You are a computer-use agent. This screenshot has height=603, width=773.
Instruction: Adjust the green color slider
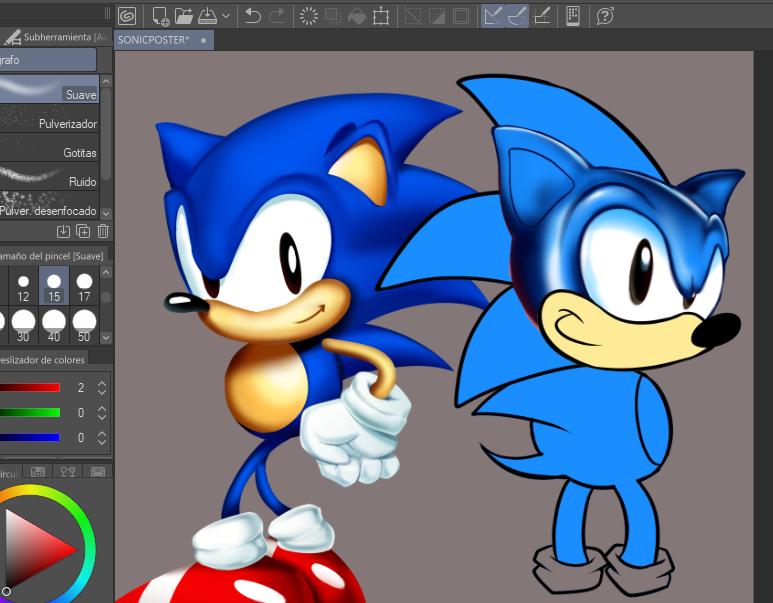point(30,412)
